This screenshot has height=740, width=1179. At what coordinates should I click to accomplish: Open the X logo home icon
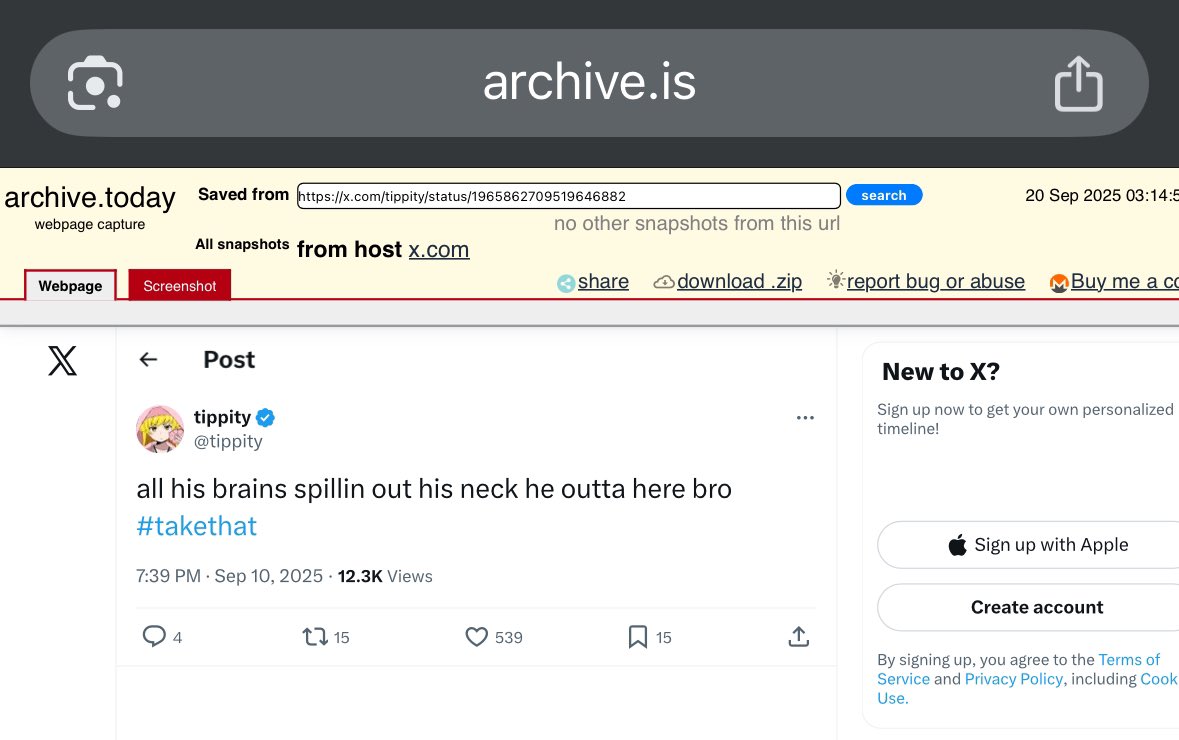(x=62, y=361)
